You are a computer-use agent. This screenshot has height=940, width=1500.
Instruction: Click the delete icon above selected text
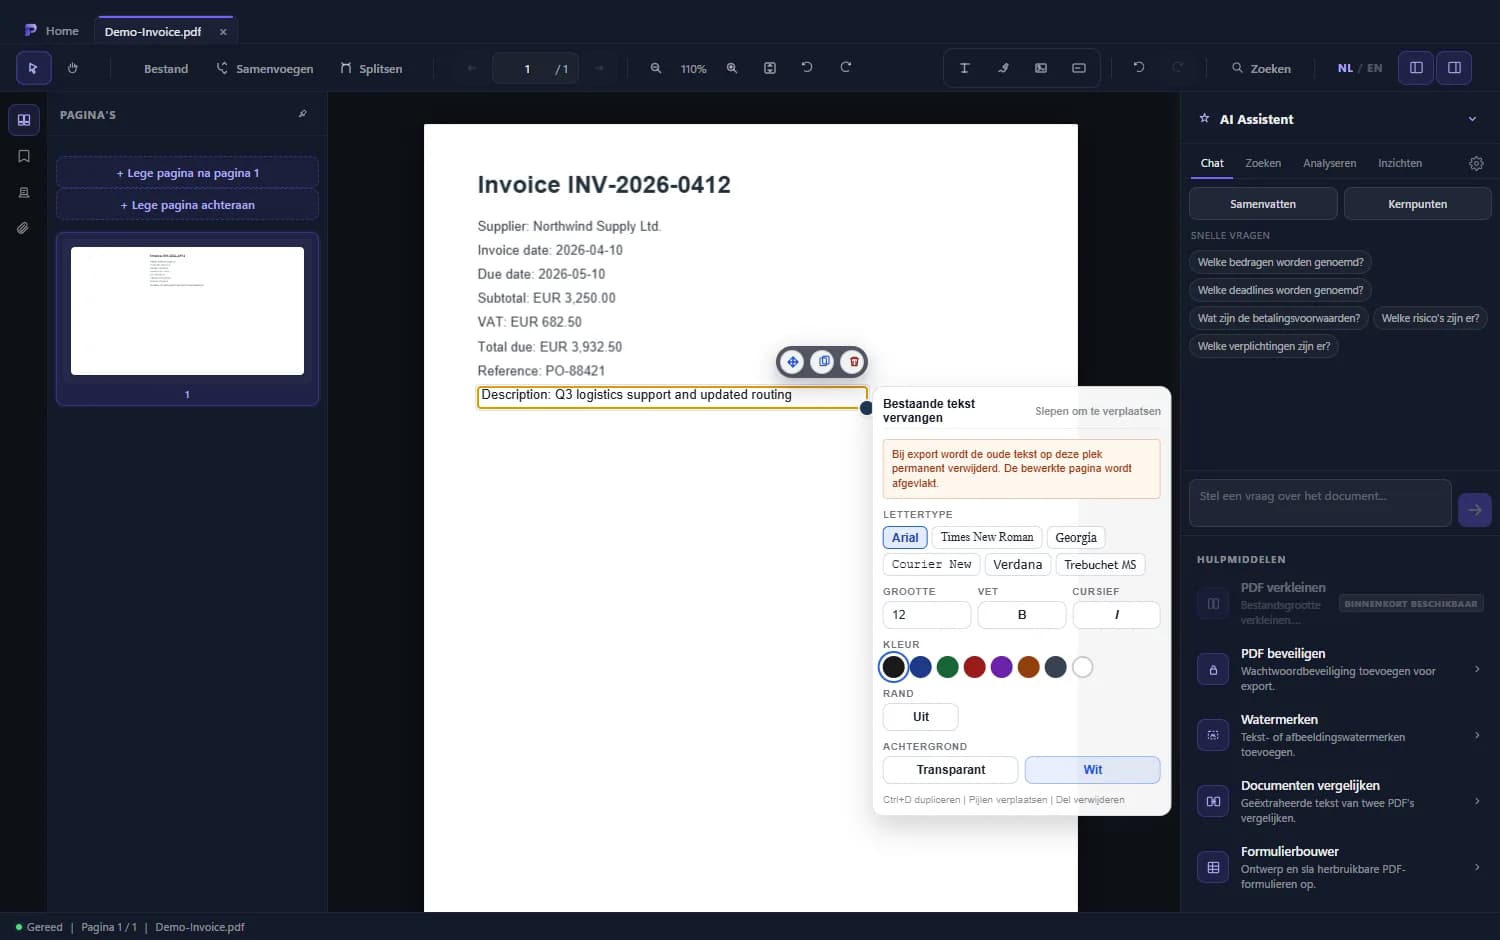pos(853,362)
